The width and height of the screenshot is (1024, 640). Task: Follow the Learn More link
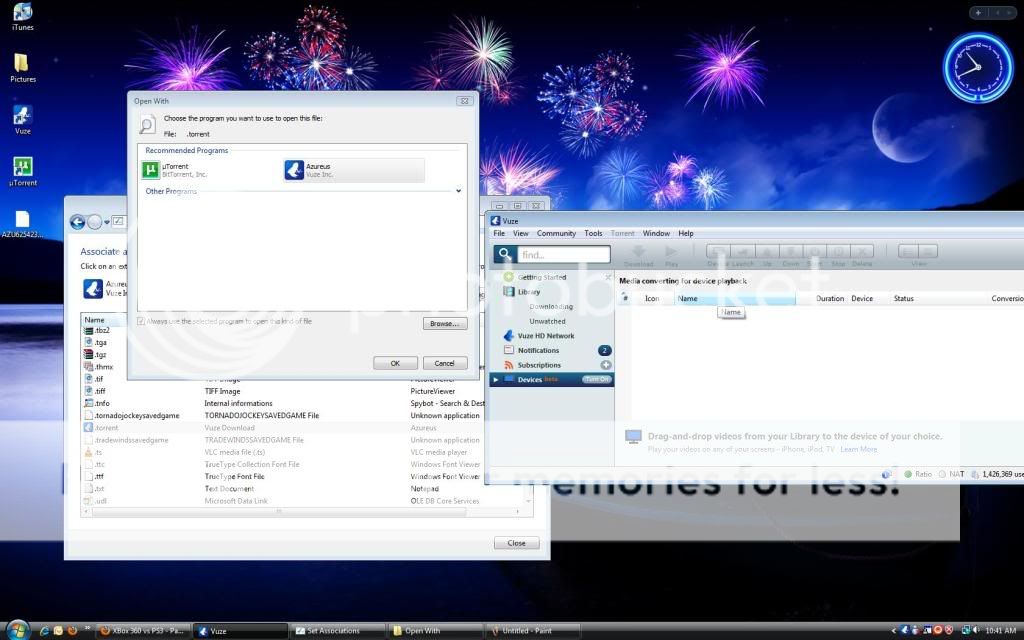point(858,449)
